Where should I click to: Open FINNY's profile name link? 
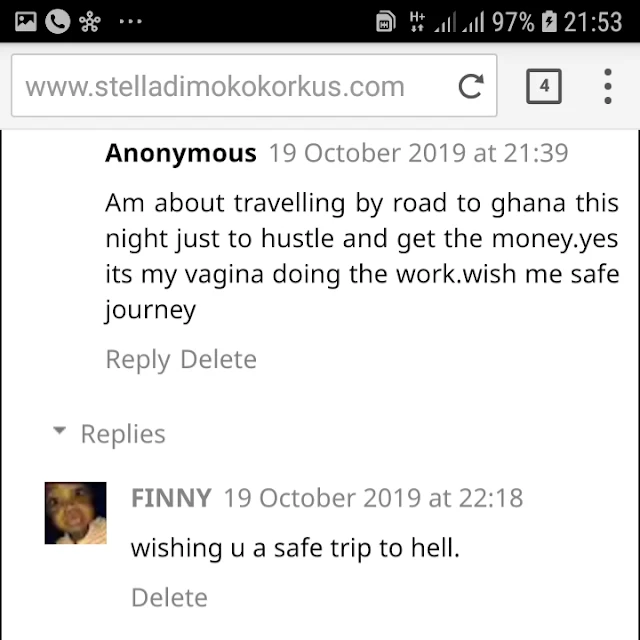coord(171,498)
